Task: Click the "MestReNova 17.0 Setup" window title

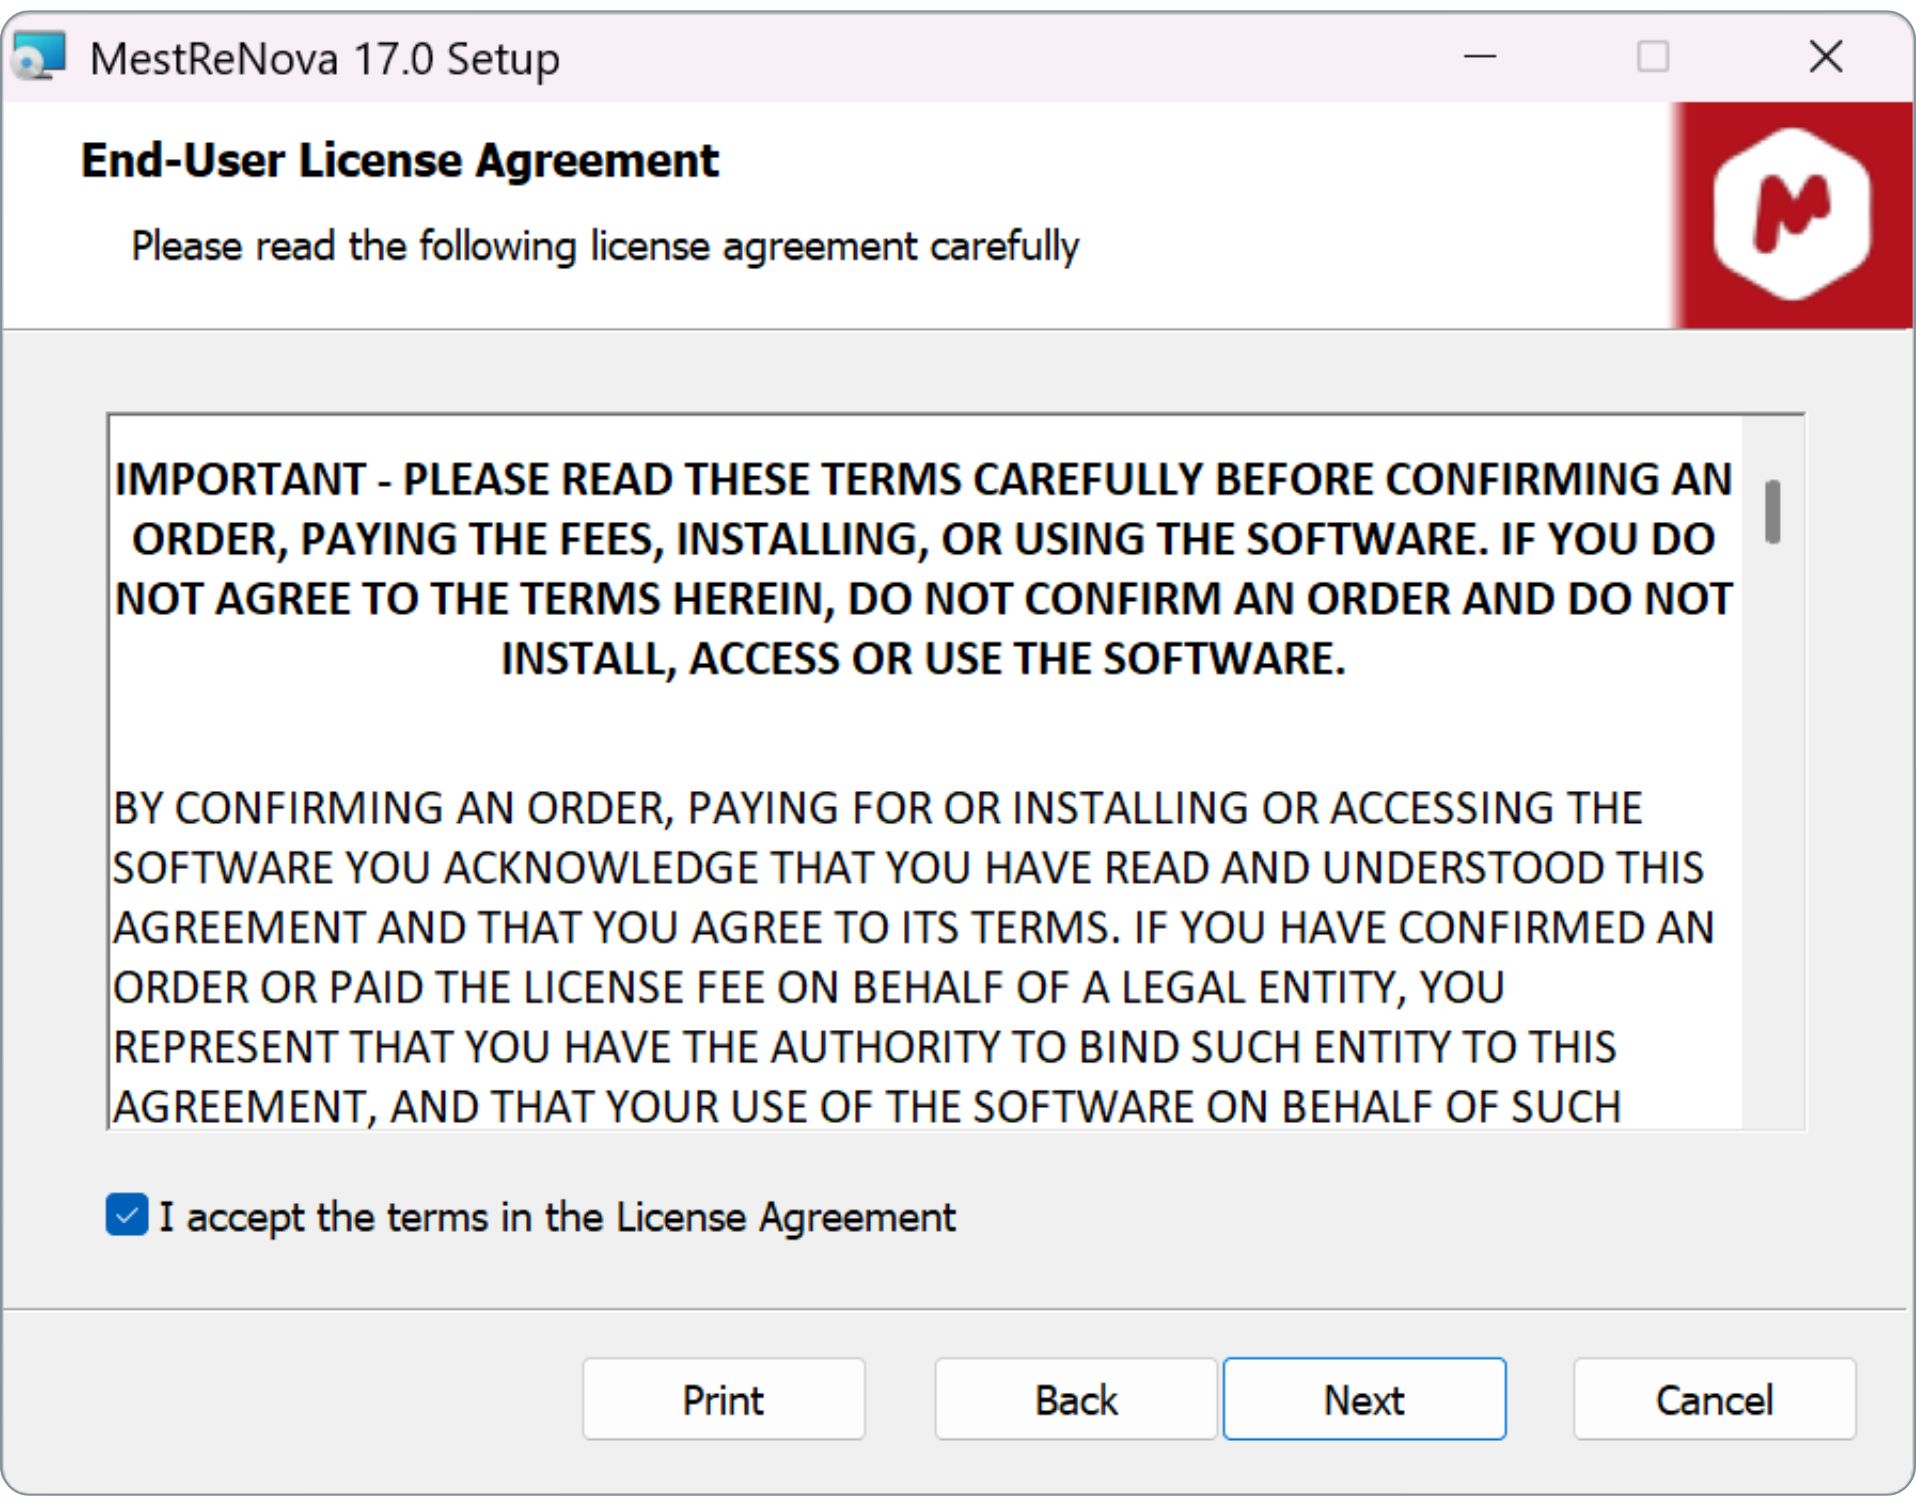Action: (x=324, y=59)
